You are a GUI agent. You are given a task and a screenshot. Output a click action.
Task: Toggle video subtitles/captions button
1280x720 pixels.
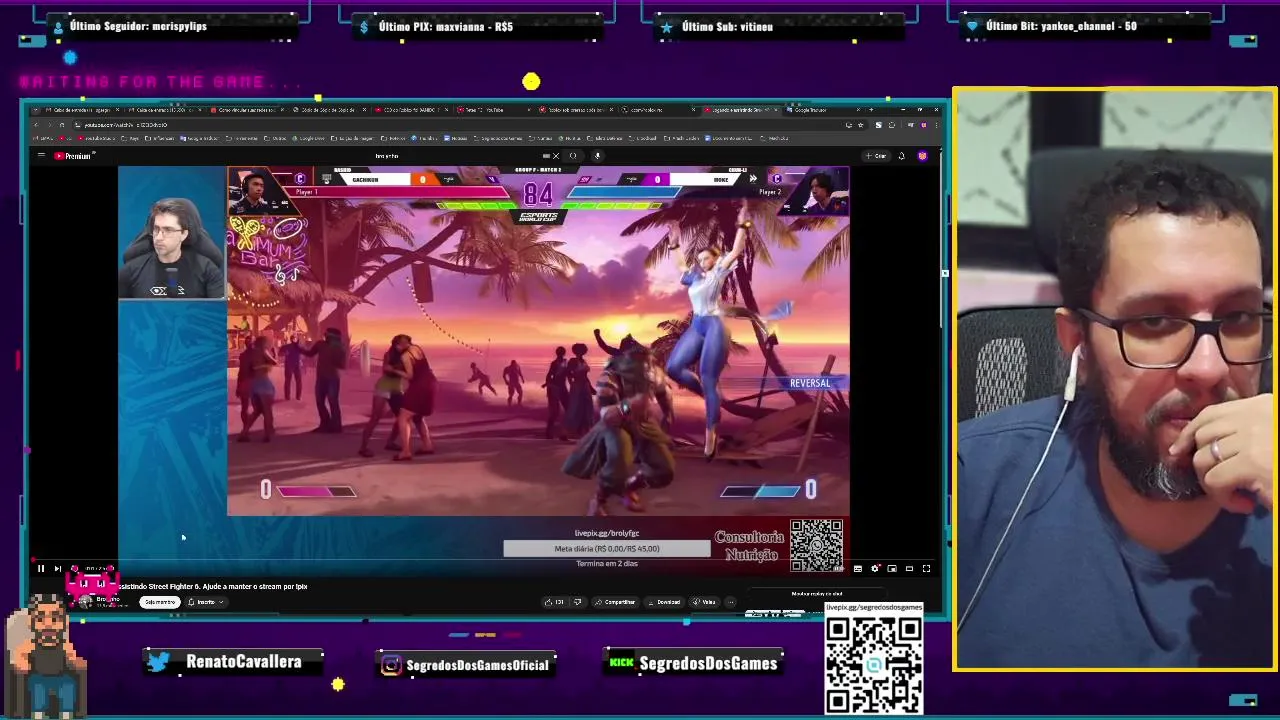[858, 569]
